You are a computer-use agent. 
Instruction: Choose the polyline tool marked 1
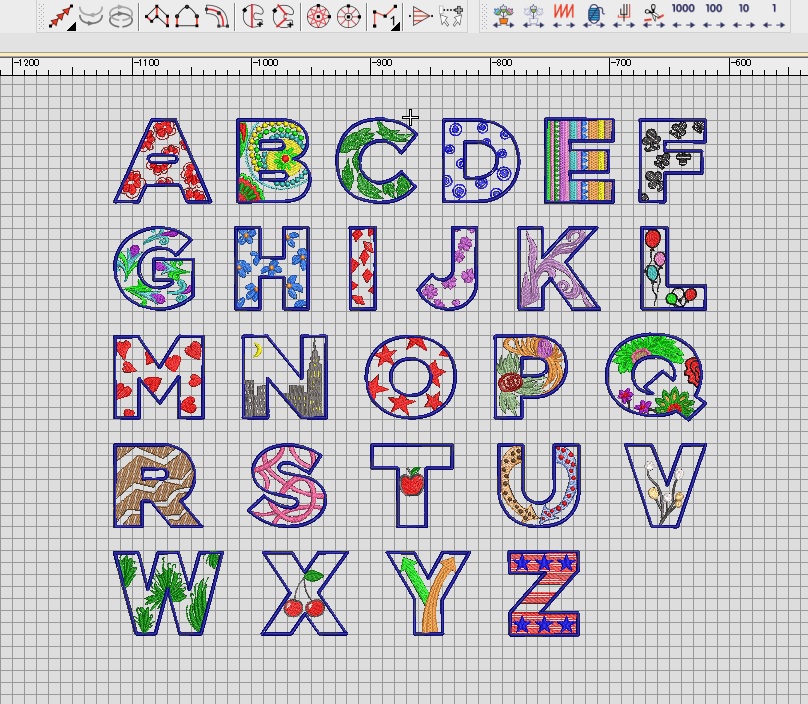click(385, 16)
